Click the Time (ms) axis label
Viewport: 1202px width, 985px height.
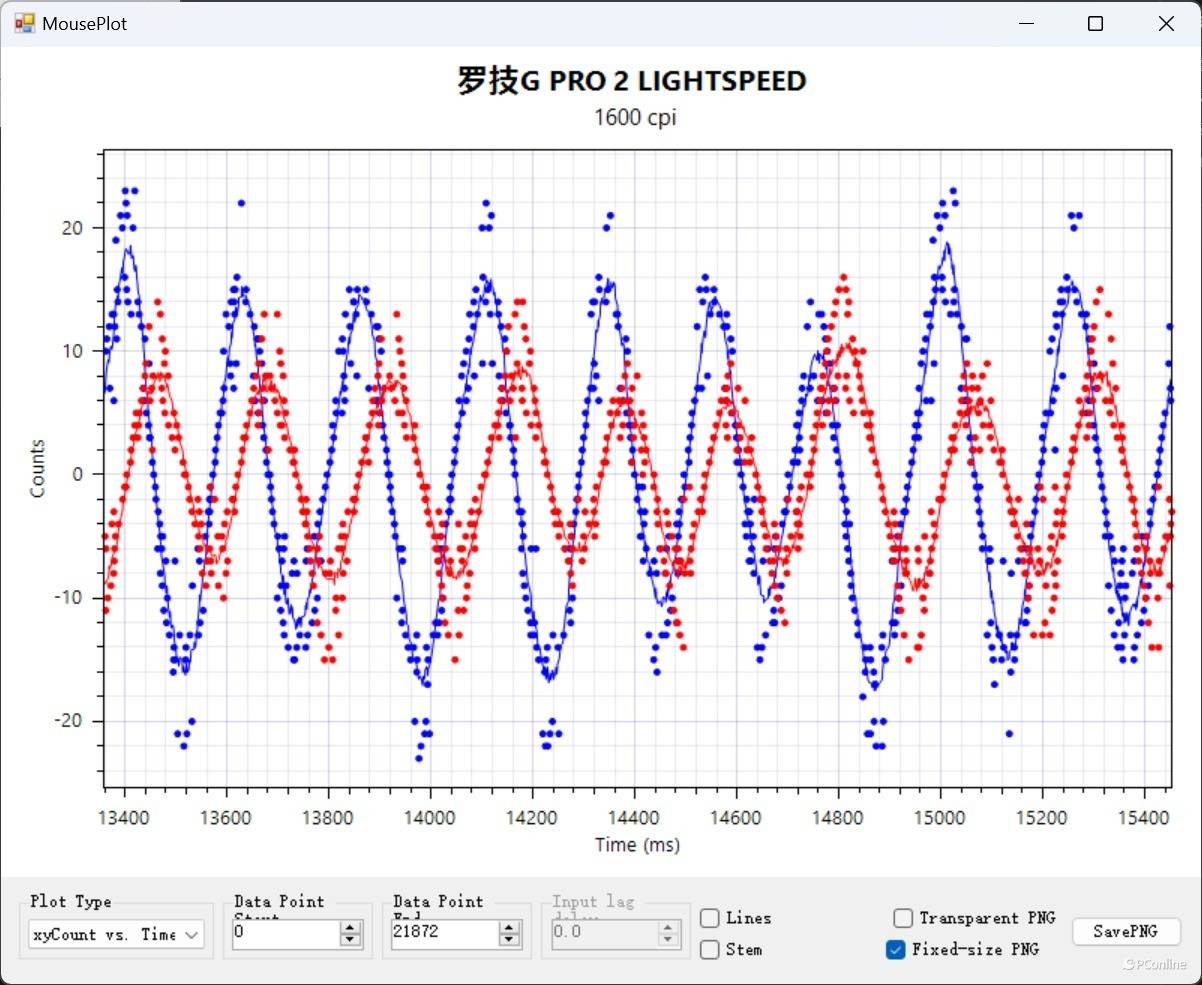[637, 845]
